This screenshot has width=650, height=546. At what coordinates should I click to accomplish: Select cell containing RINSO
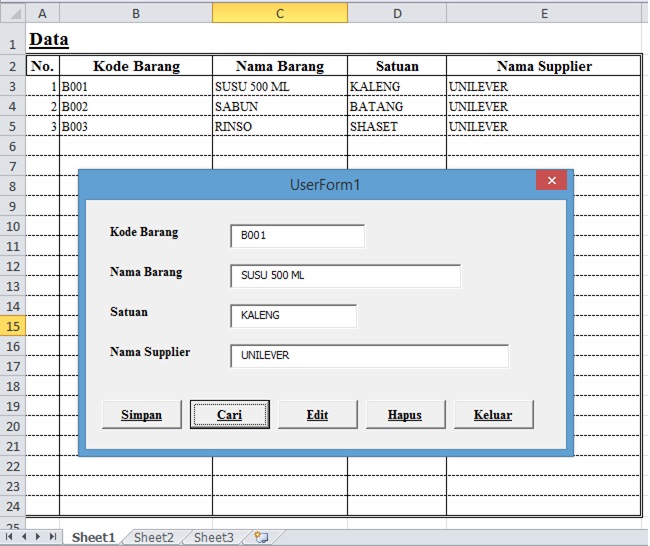point(280,126)
